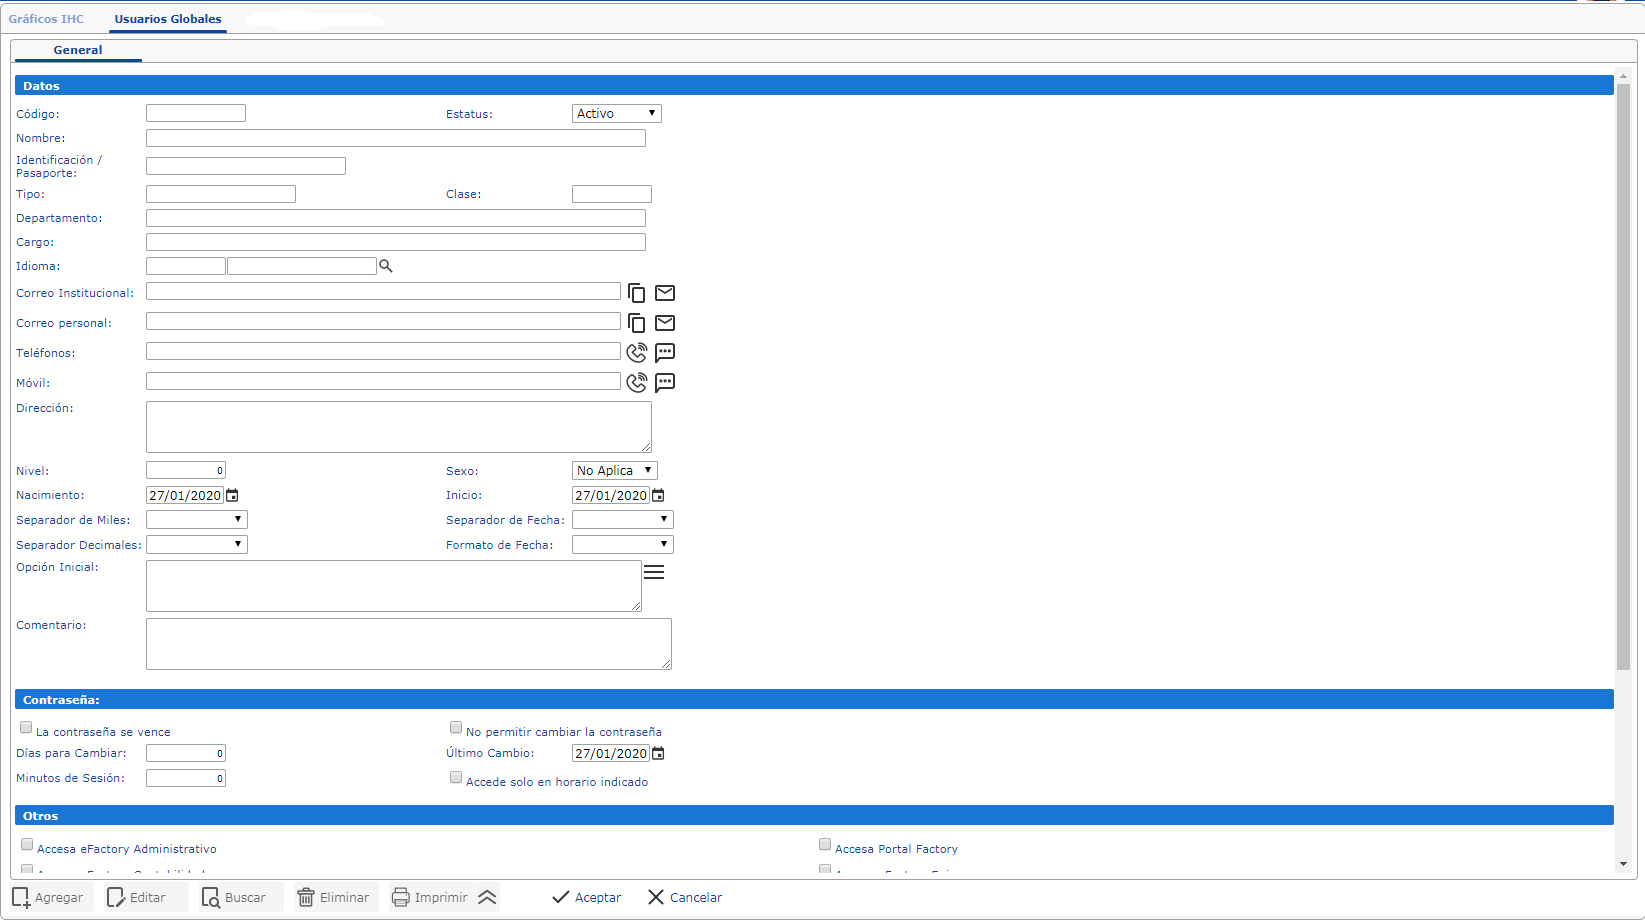Click the double chevron icon next to Imprimir

(x=487, y=897)
